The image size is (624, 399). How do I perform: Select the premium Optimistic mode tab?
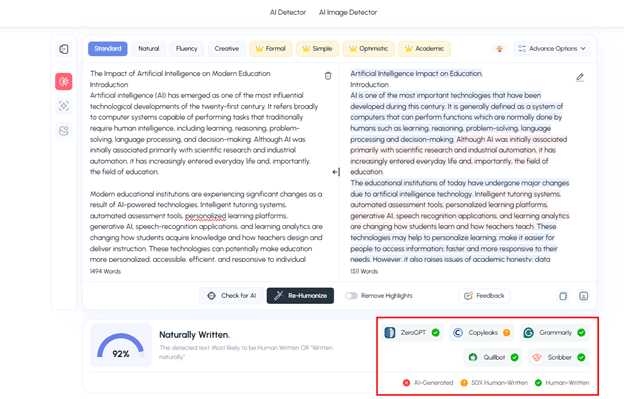(369, 49)
